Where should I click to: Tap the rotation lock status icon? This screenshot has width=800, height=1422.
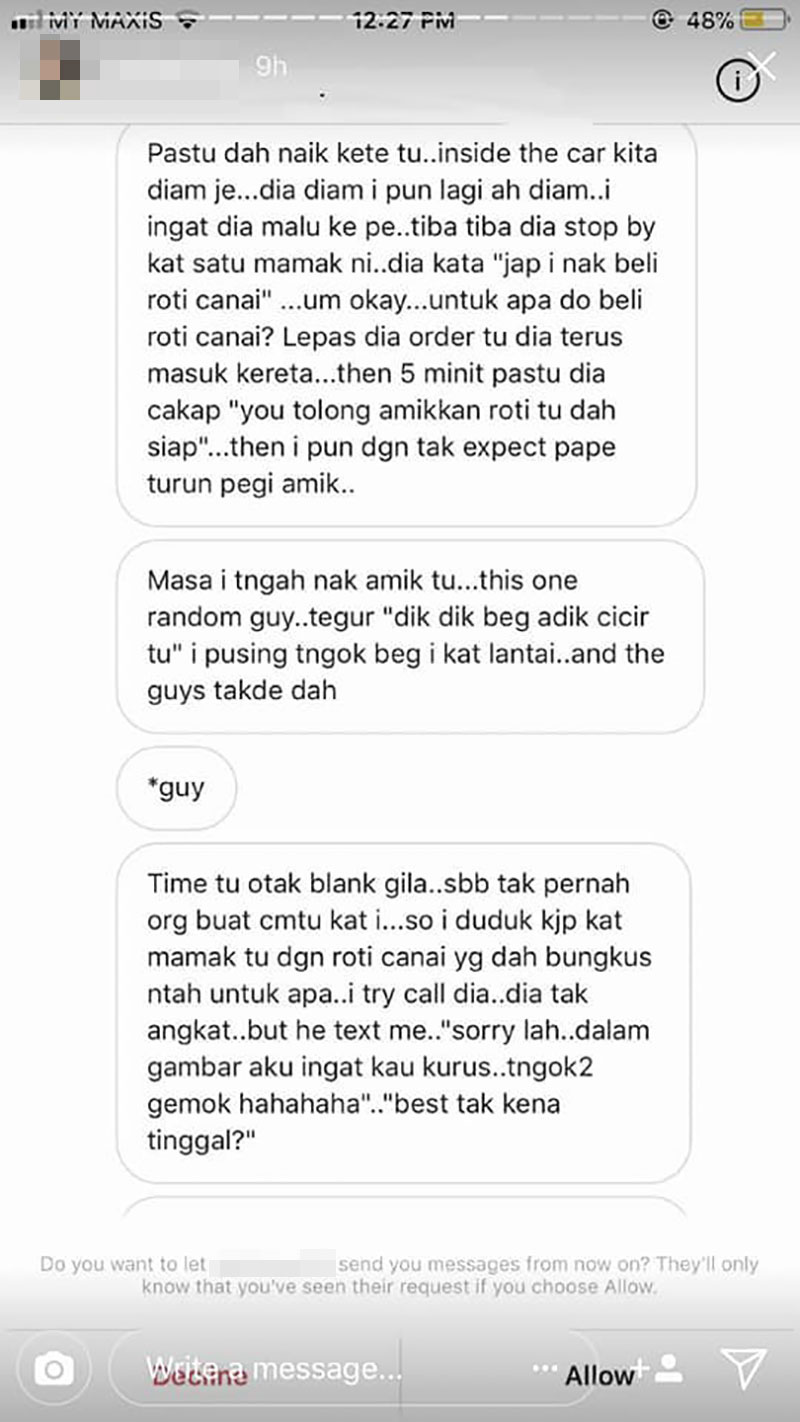point(660,20)
